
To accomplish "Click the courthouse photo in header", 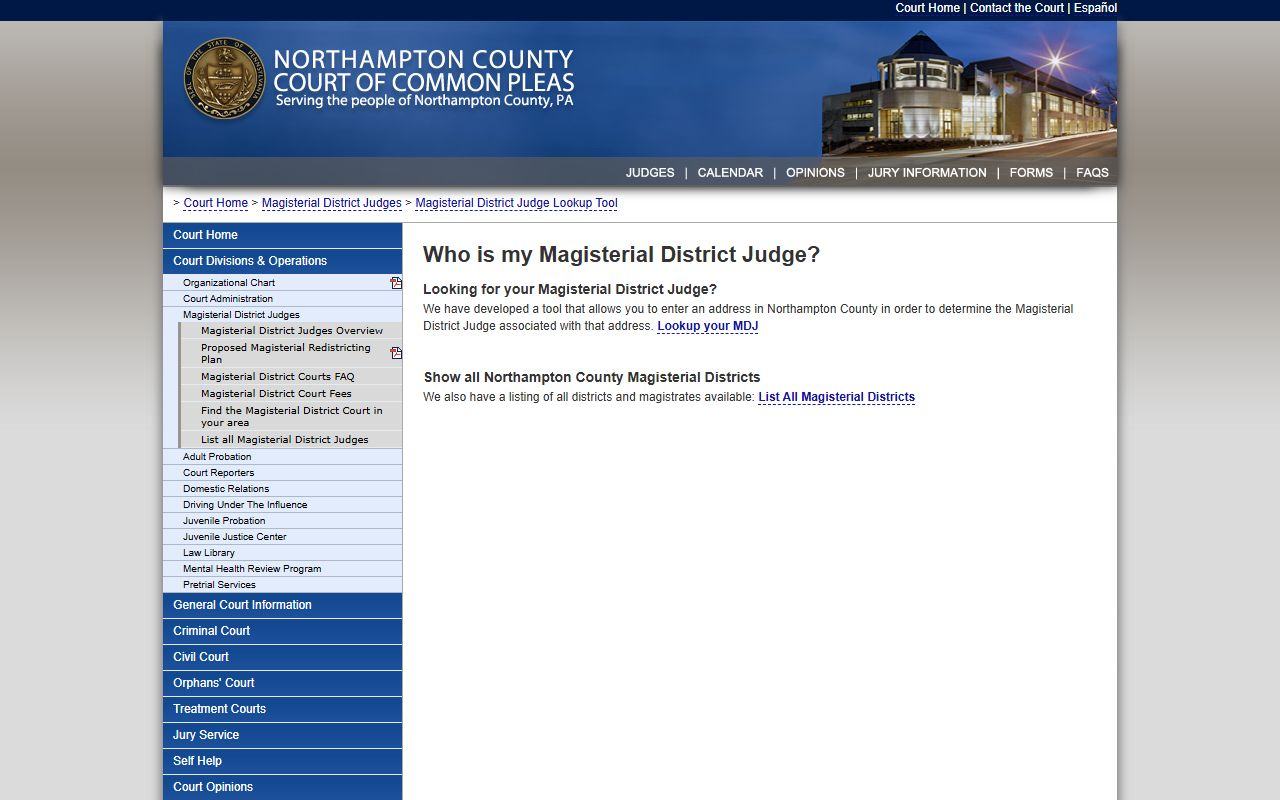I will point(969,93).
